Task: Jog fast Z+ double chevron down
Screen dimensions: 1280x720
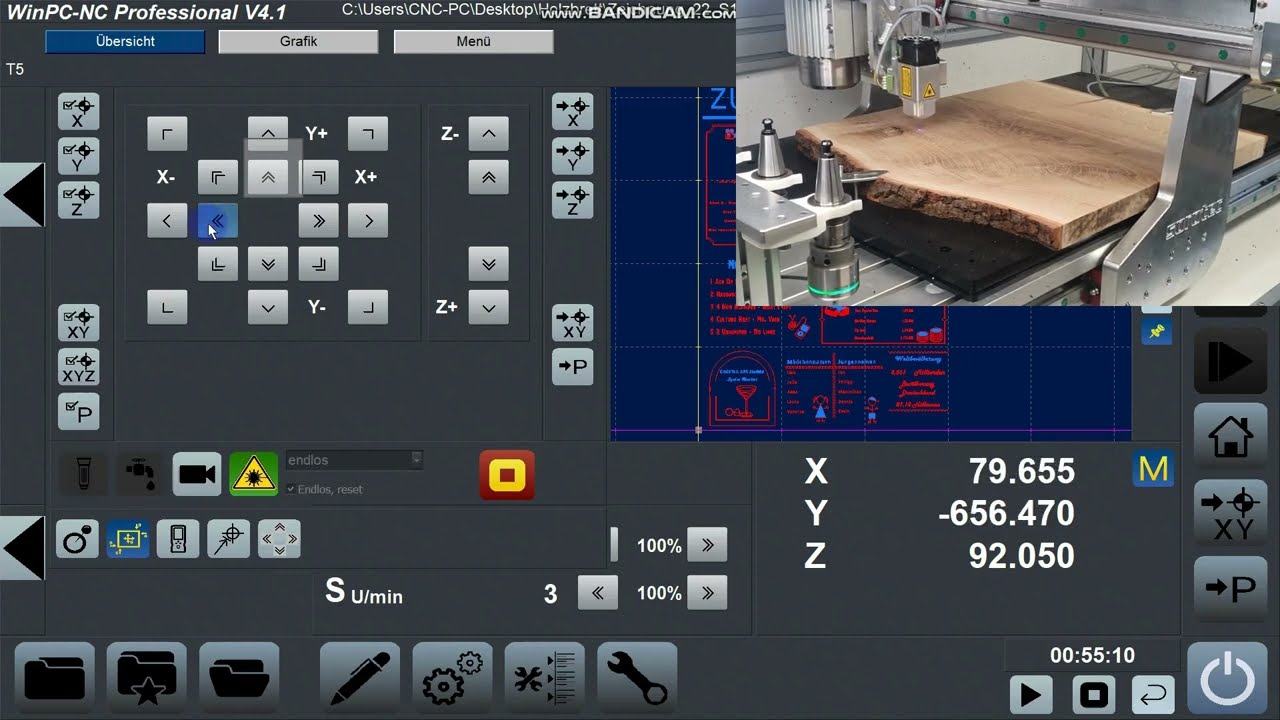Action: [488, 264]
